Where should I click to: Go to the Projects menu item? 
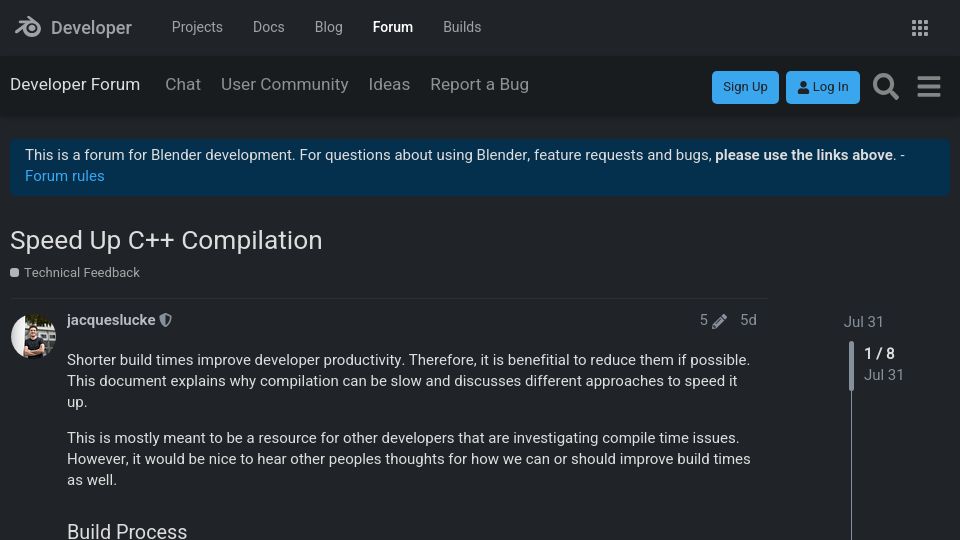(197, 27)
